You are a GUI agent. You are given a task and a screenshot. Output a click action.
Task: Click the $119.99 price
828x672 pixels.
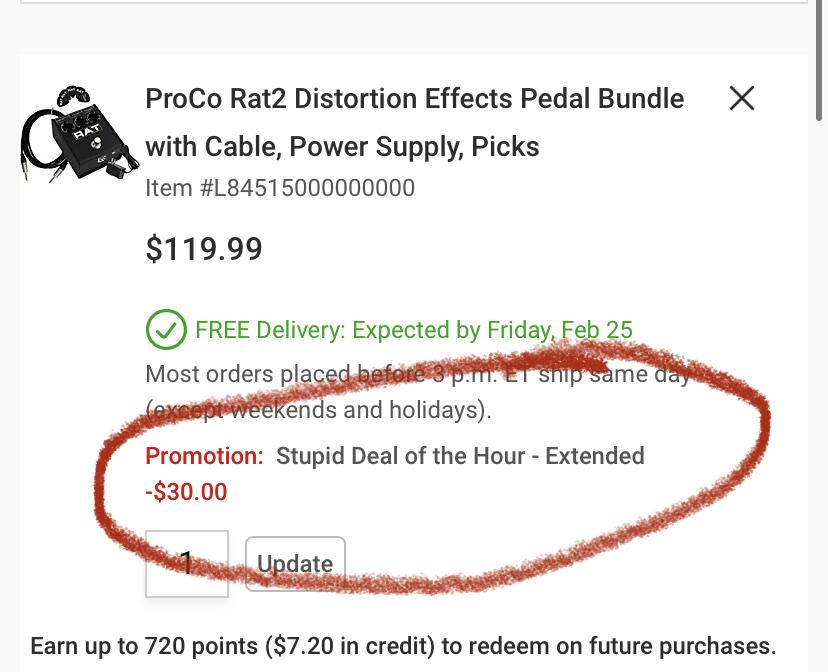pyautogui.click(x=204, y=249)
